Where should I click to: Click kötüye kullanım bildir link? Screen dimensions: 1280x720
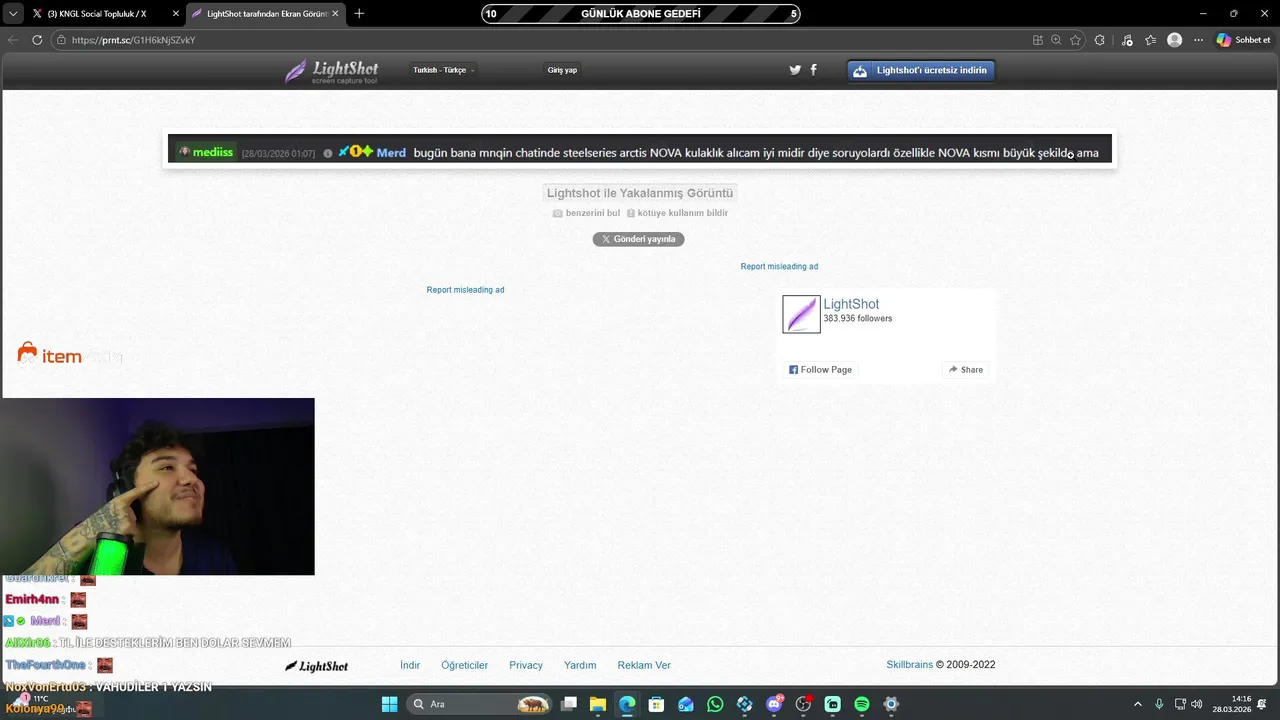pyautogui.click(x=677, y=213)
